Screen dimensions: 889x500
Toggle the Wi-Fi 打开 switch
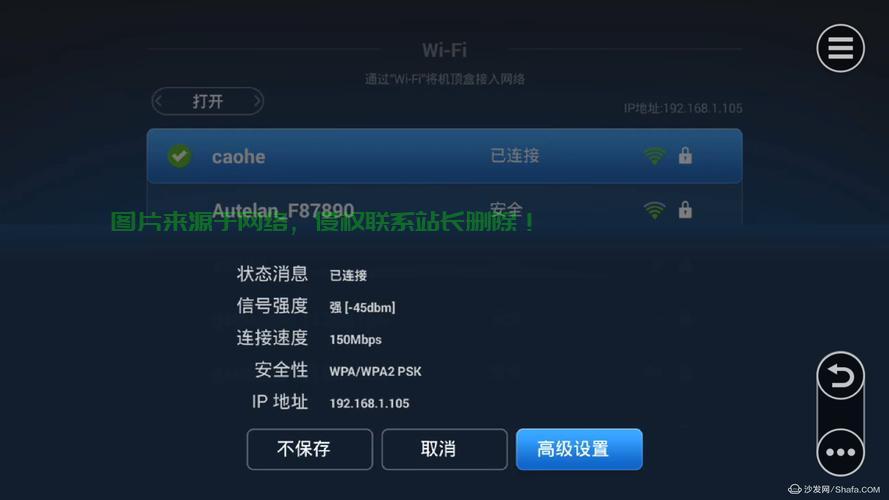208,101
